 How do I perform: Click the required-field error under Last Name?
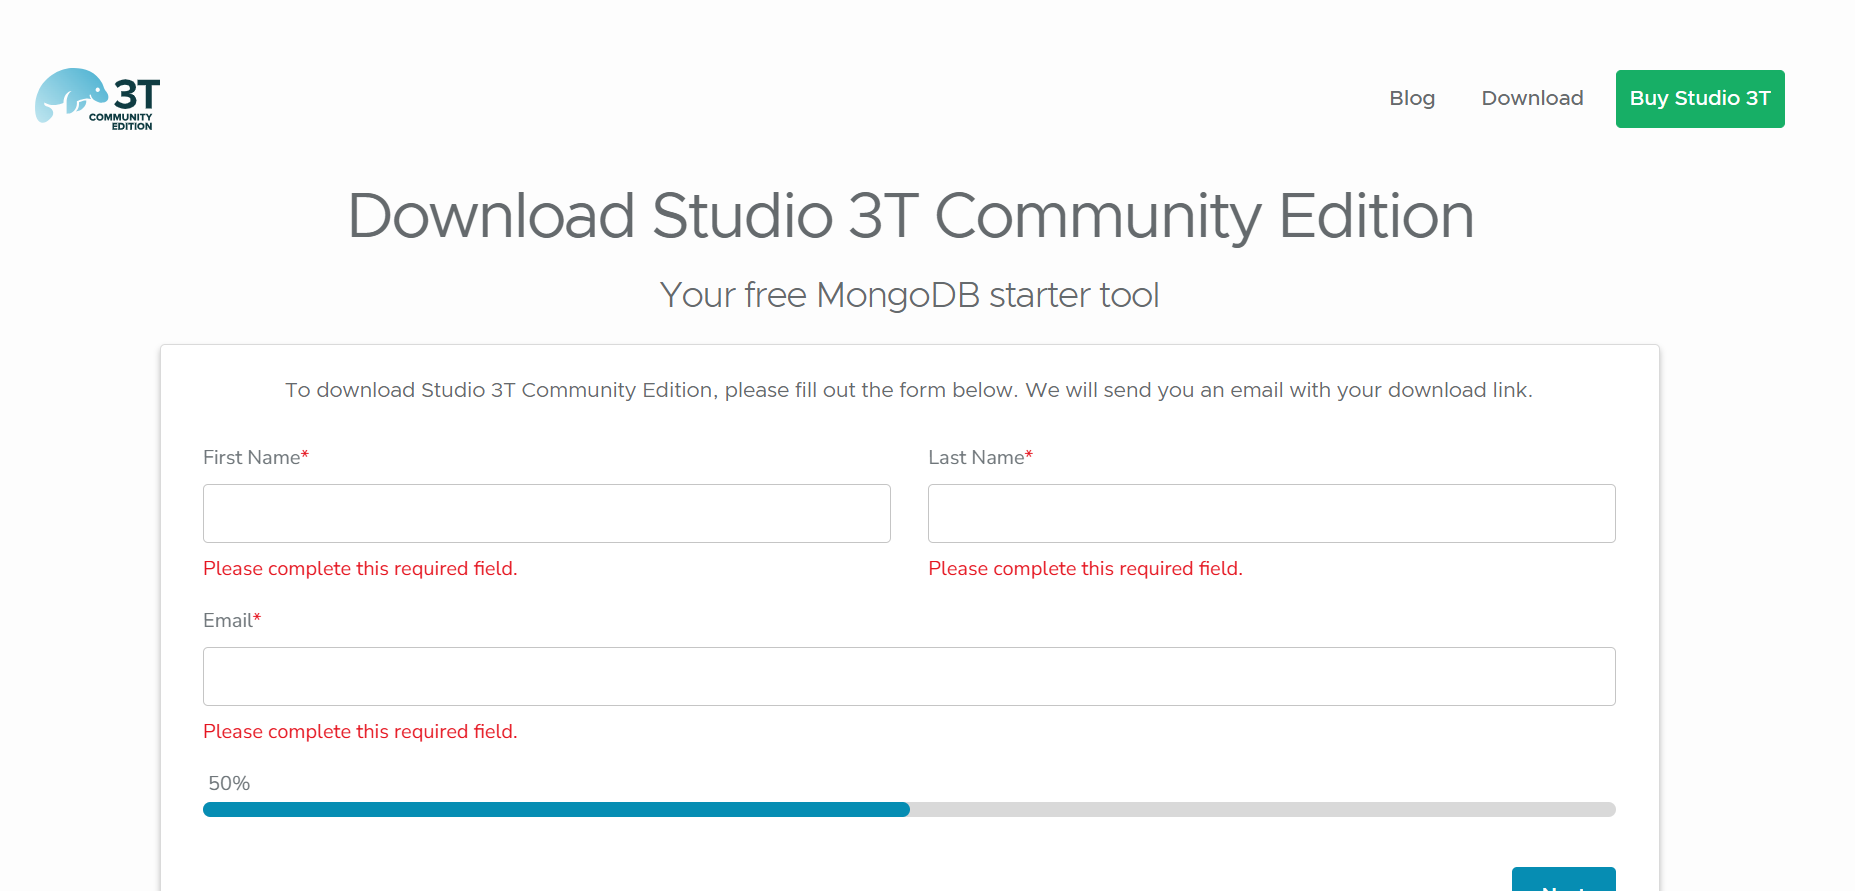[1085, 568]
